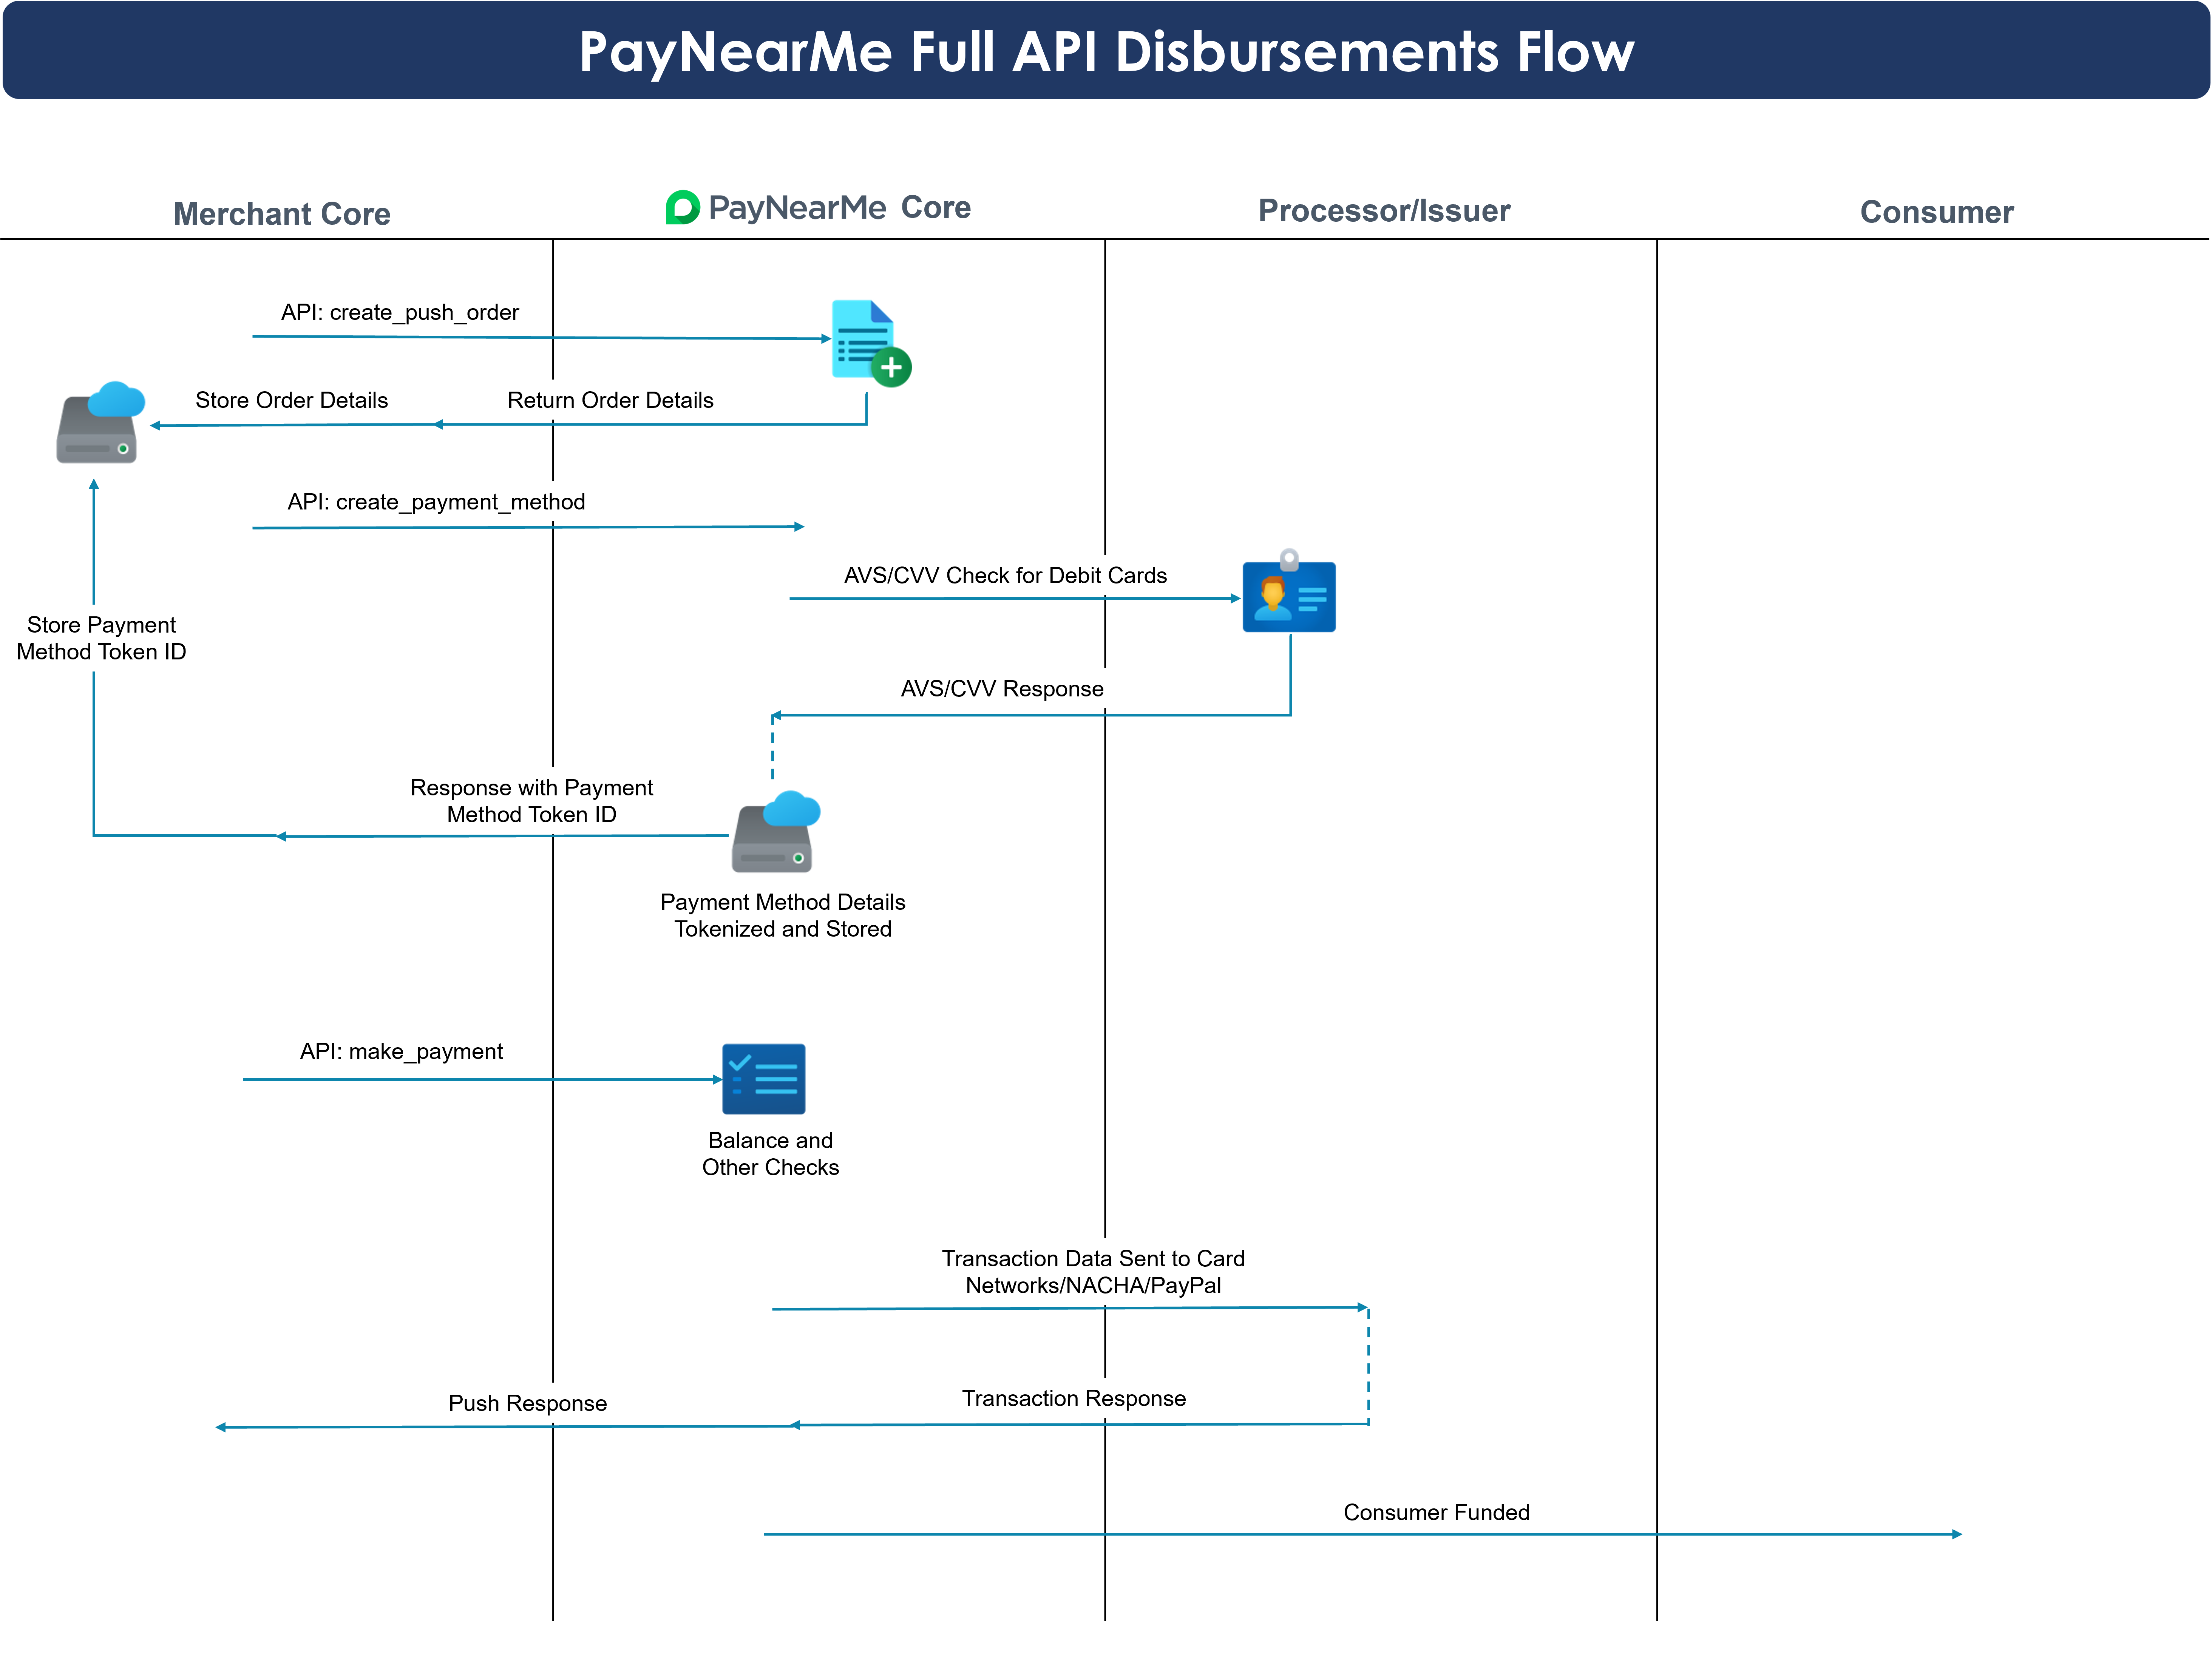2212x1664 pixels.
Task: Click the AVS/CVV Check for Debit Cards label
Action: coord(1005,575)
